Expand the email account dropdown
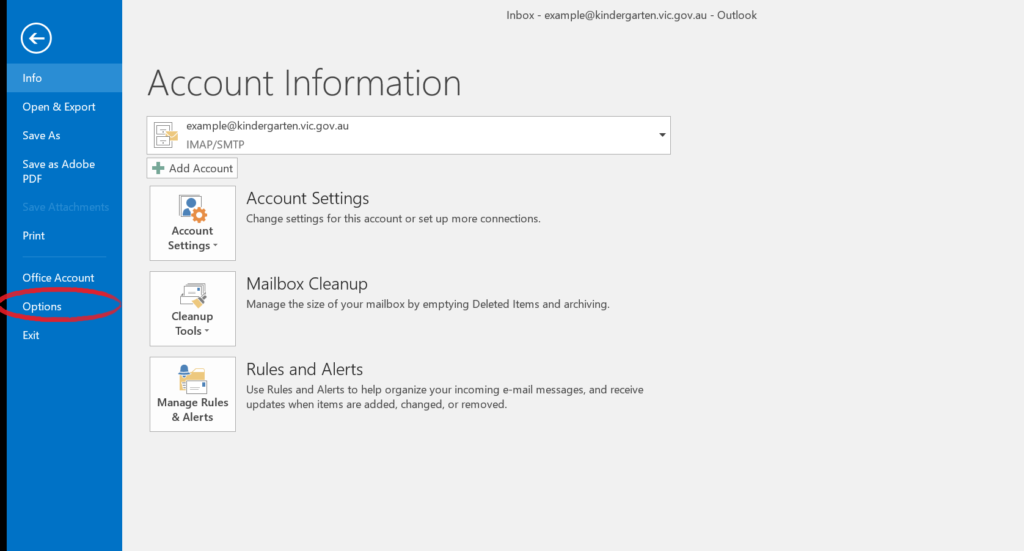 [662, 135]
